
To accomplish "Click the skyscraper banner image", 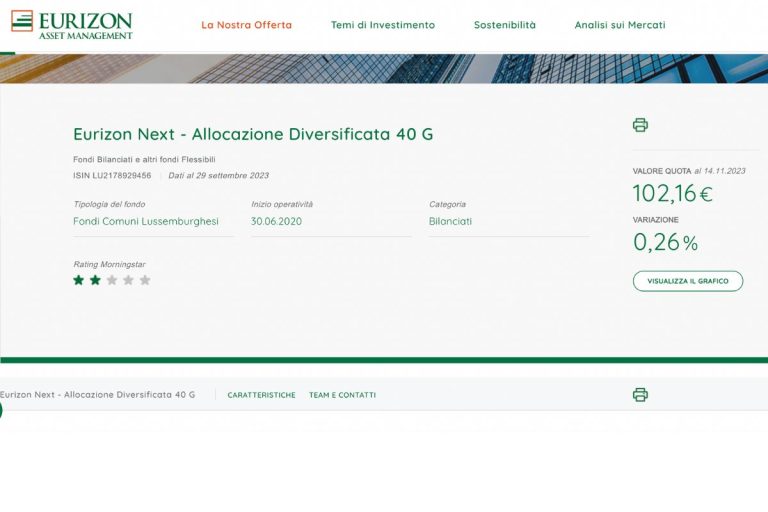I will pyautogui.click(x=384, y=69).
